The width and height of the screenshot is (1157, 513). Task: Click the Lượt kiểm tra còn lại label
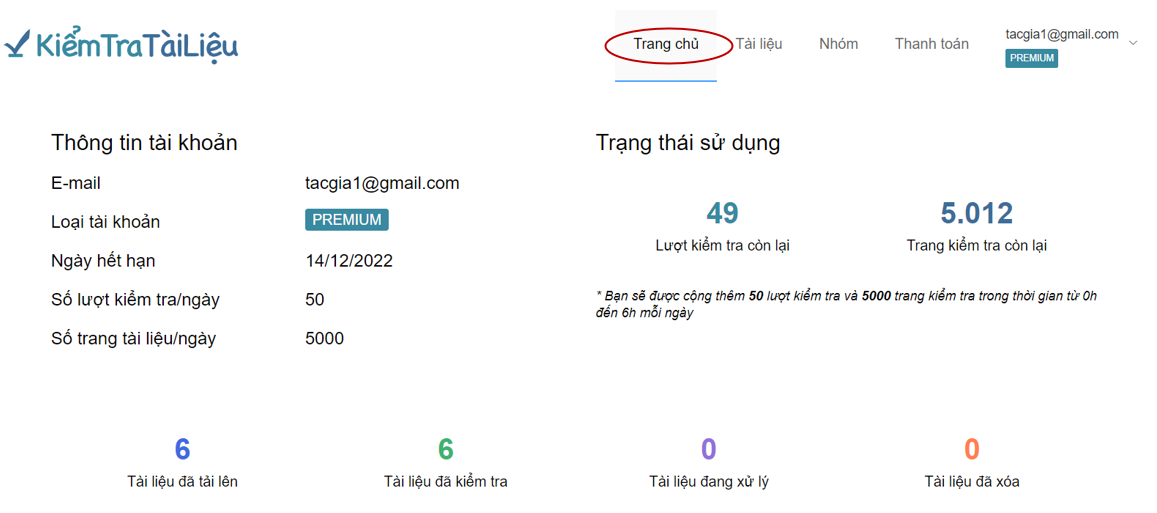click(x=722, y=246)
